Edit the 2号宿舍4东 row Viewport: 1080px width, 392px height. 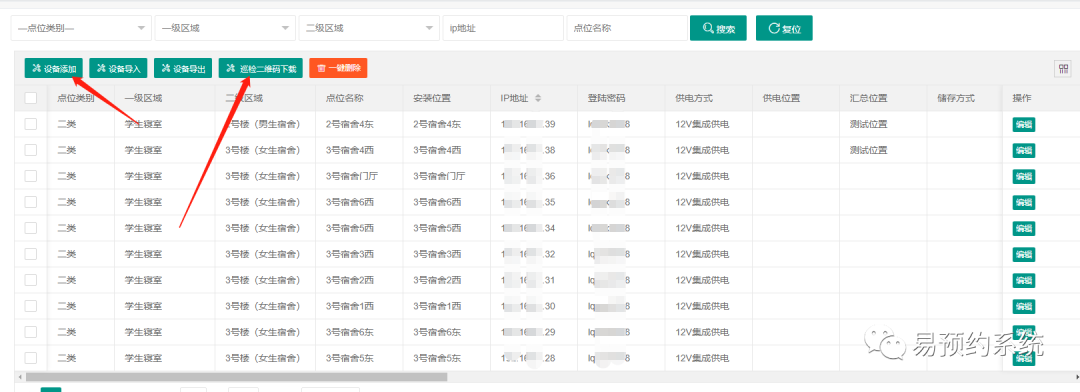click(1024, 125)
